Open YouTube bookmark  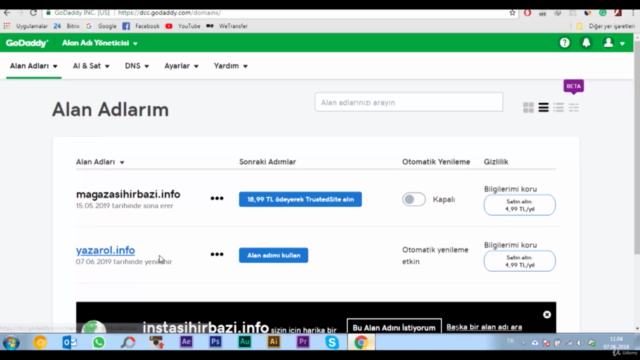pyautogui.click(x=182, y=26)
